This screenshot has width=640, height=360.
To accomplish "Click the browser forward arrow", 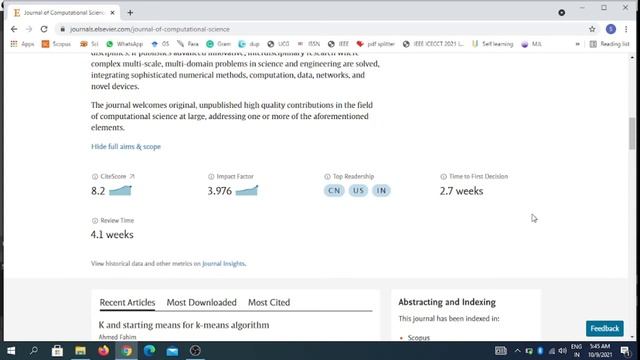I will pyautogui.click(x=29, y=29).
